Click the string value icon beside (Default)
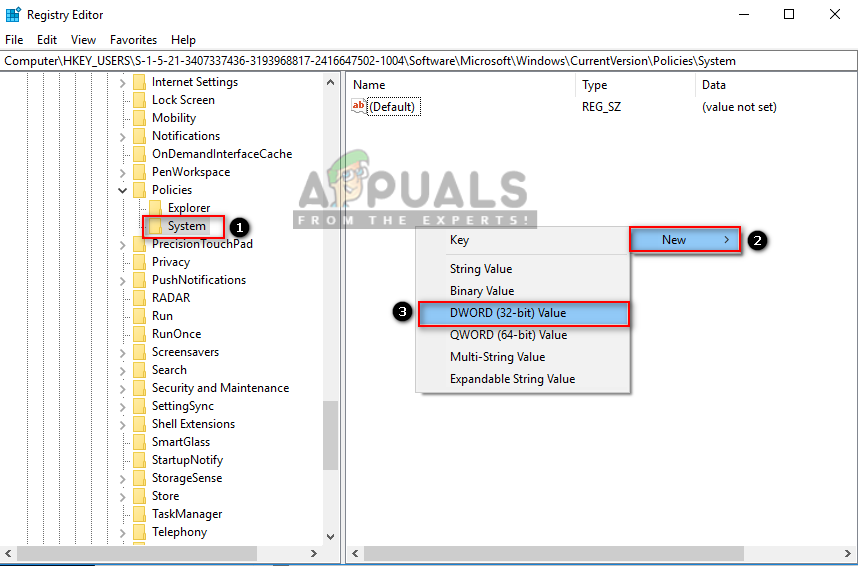 point(358,106)
